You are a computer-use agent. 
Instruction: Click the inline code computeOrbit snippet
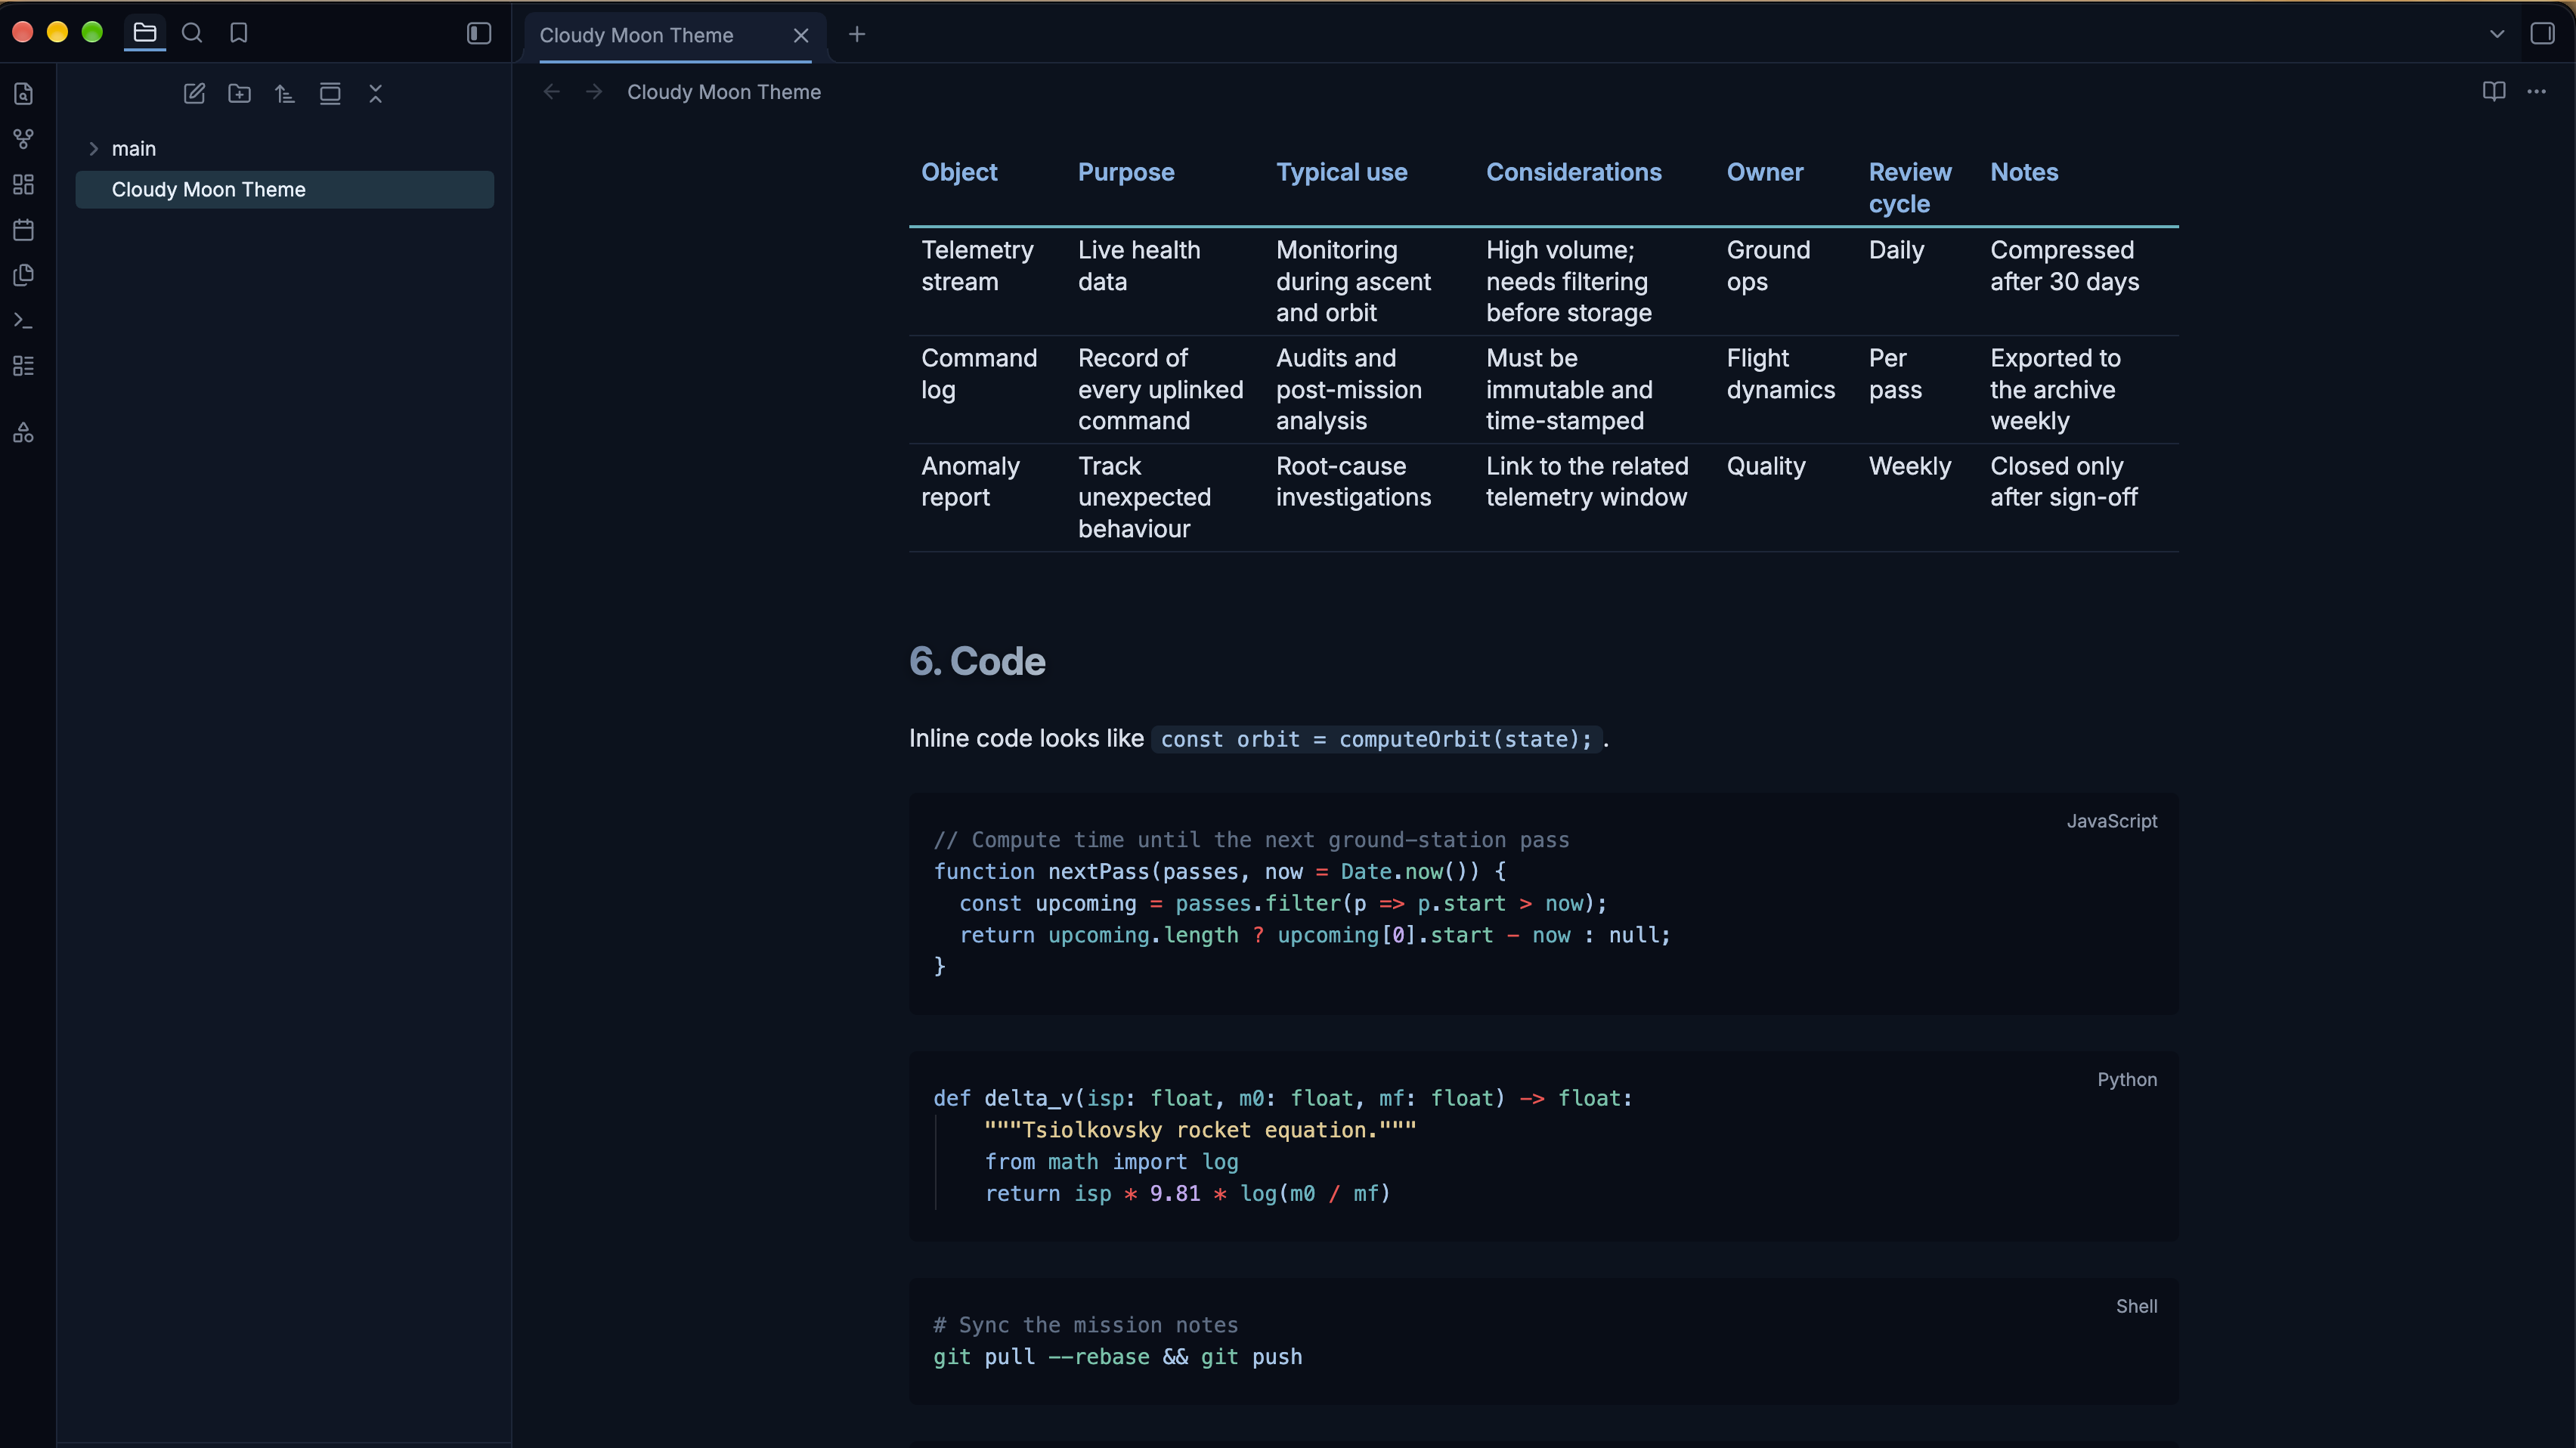point(1376,739)
